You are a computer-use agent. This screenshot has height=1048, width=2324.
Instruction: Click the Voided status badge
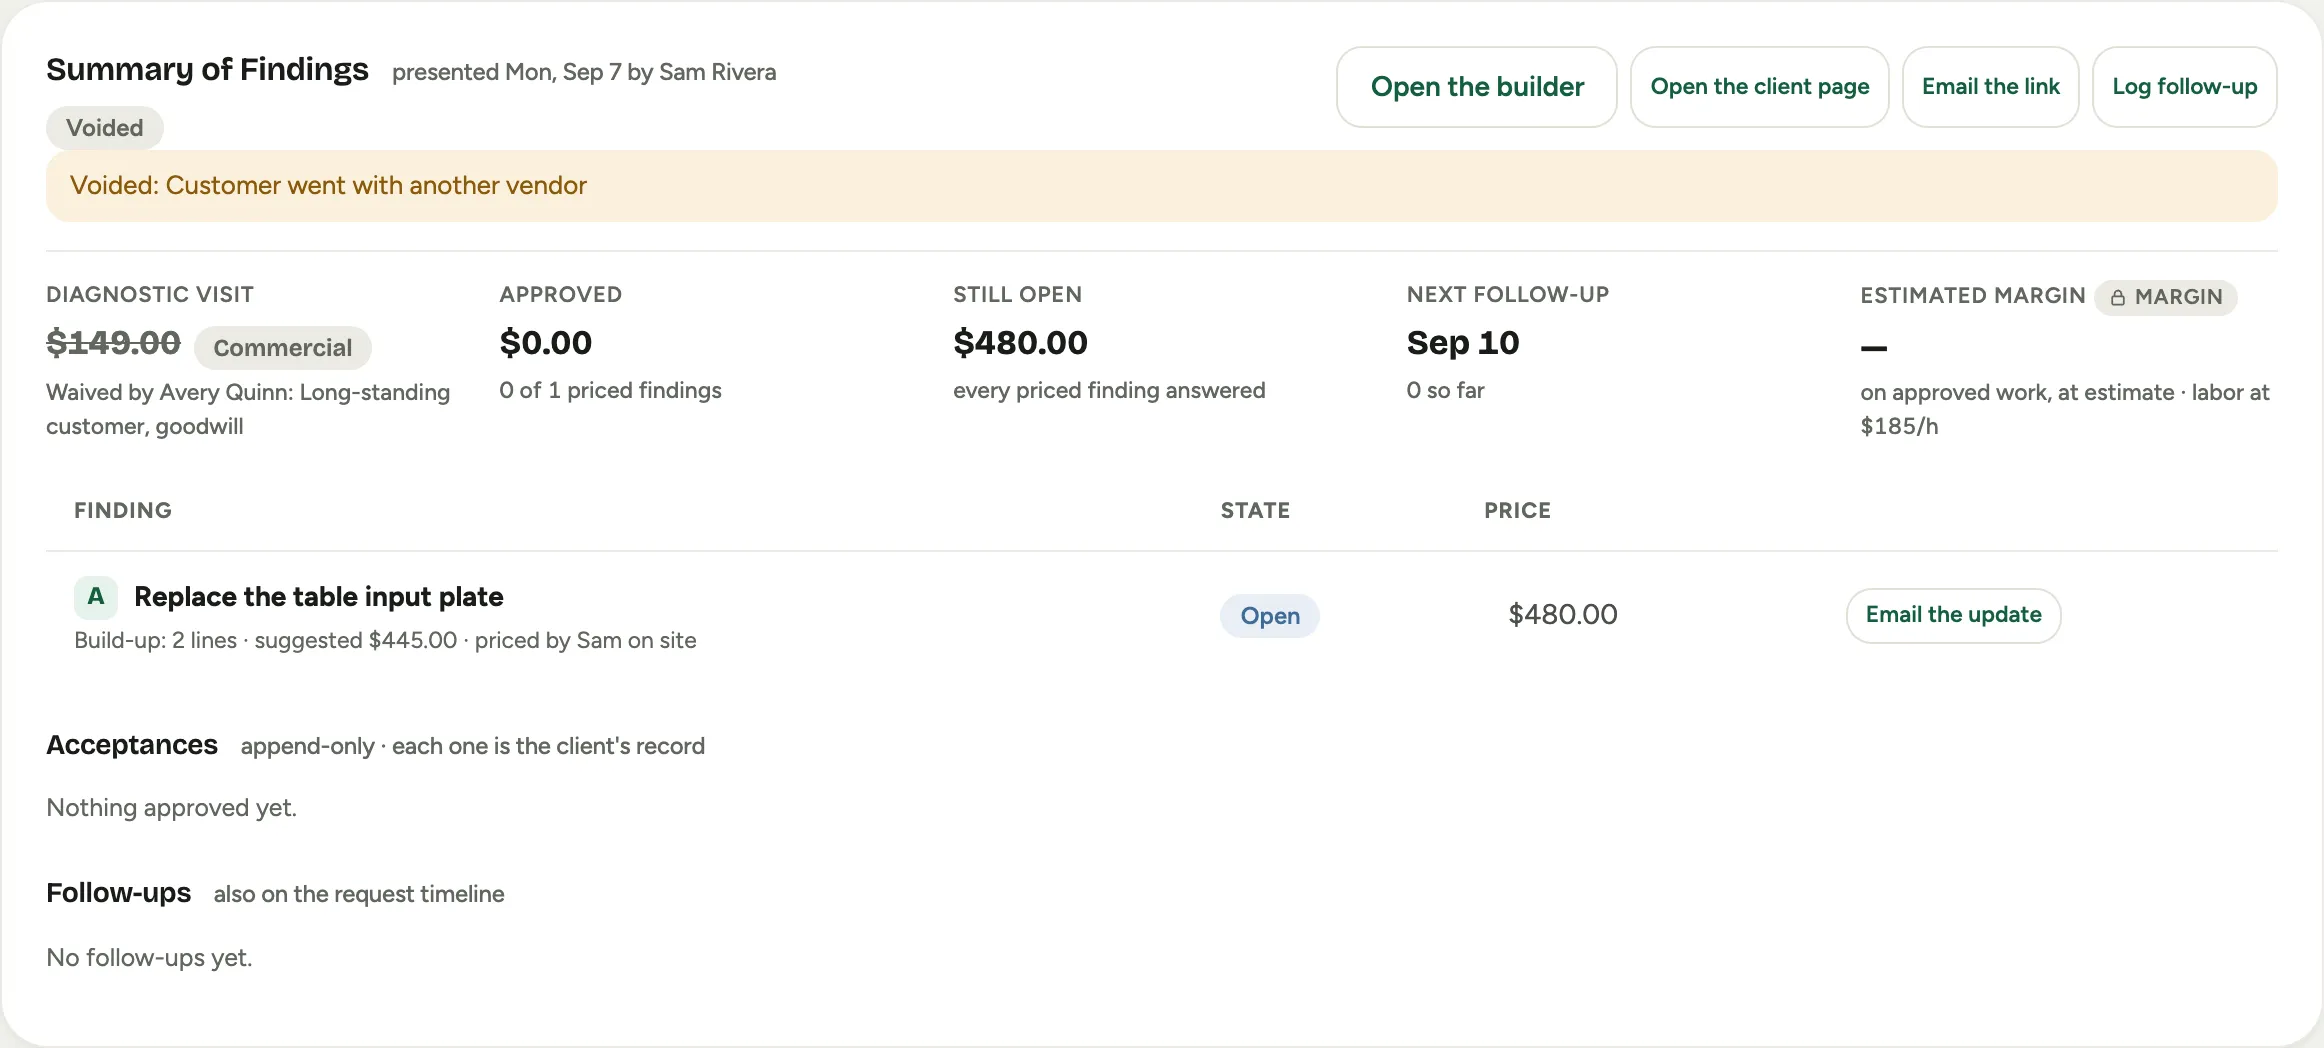pyautogui.click(x=105, y=128)
